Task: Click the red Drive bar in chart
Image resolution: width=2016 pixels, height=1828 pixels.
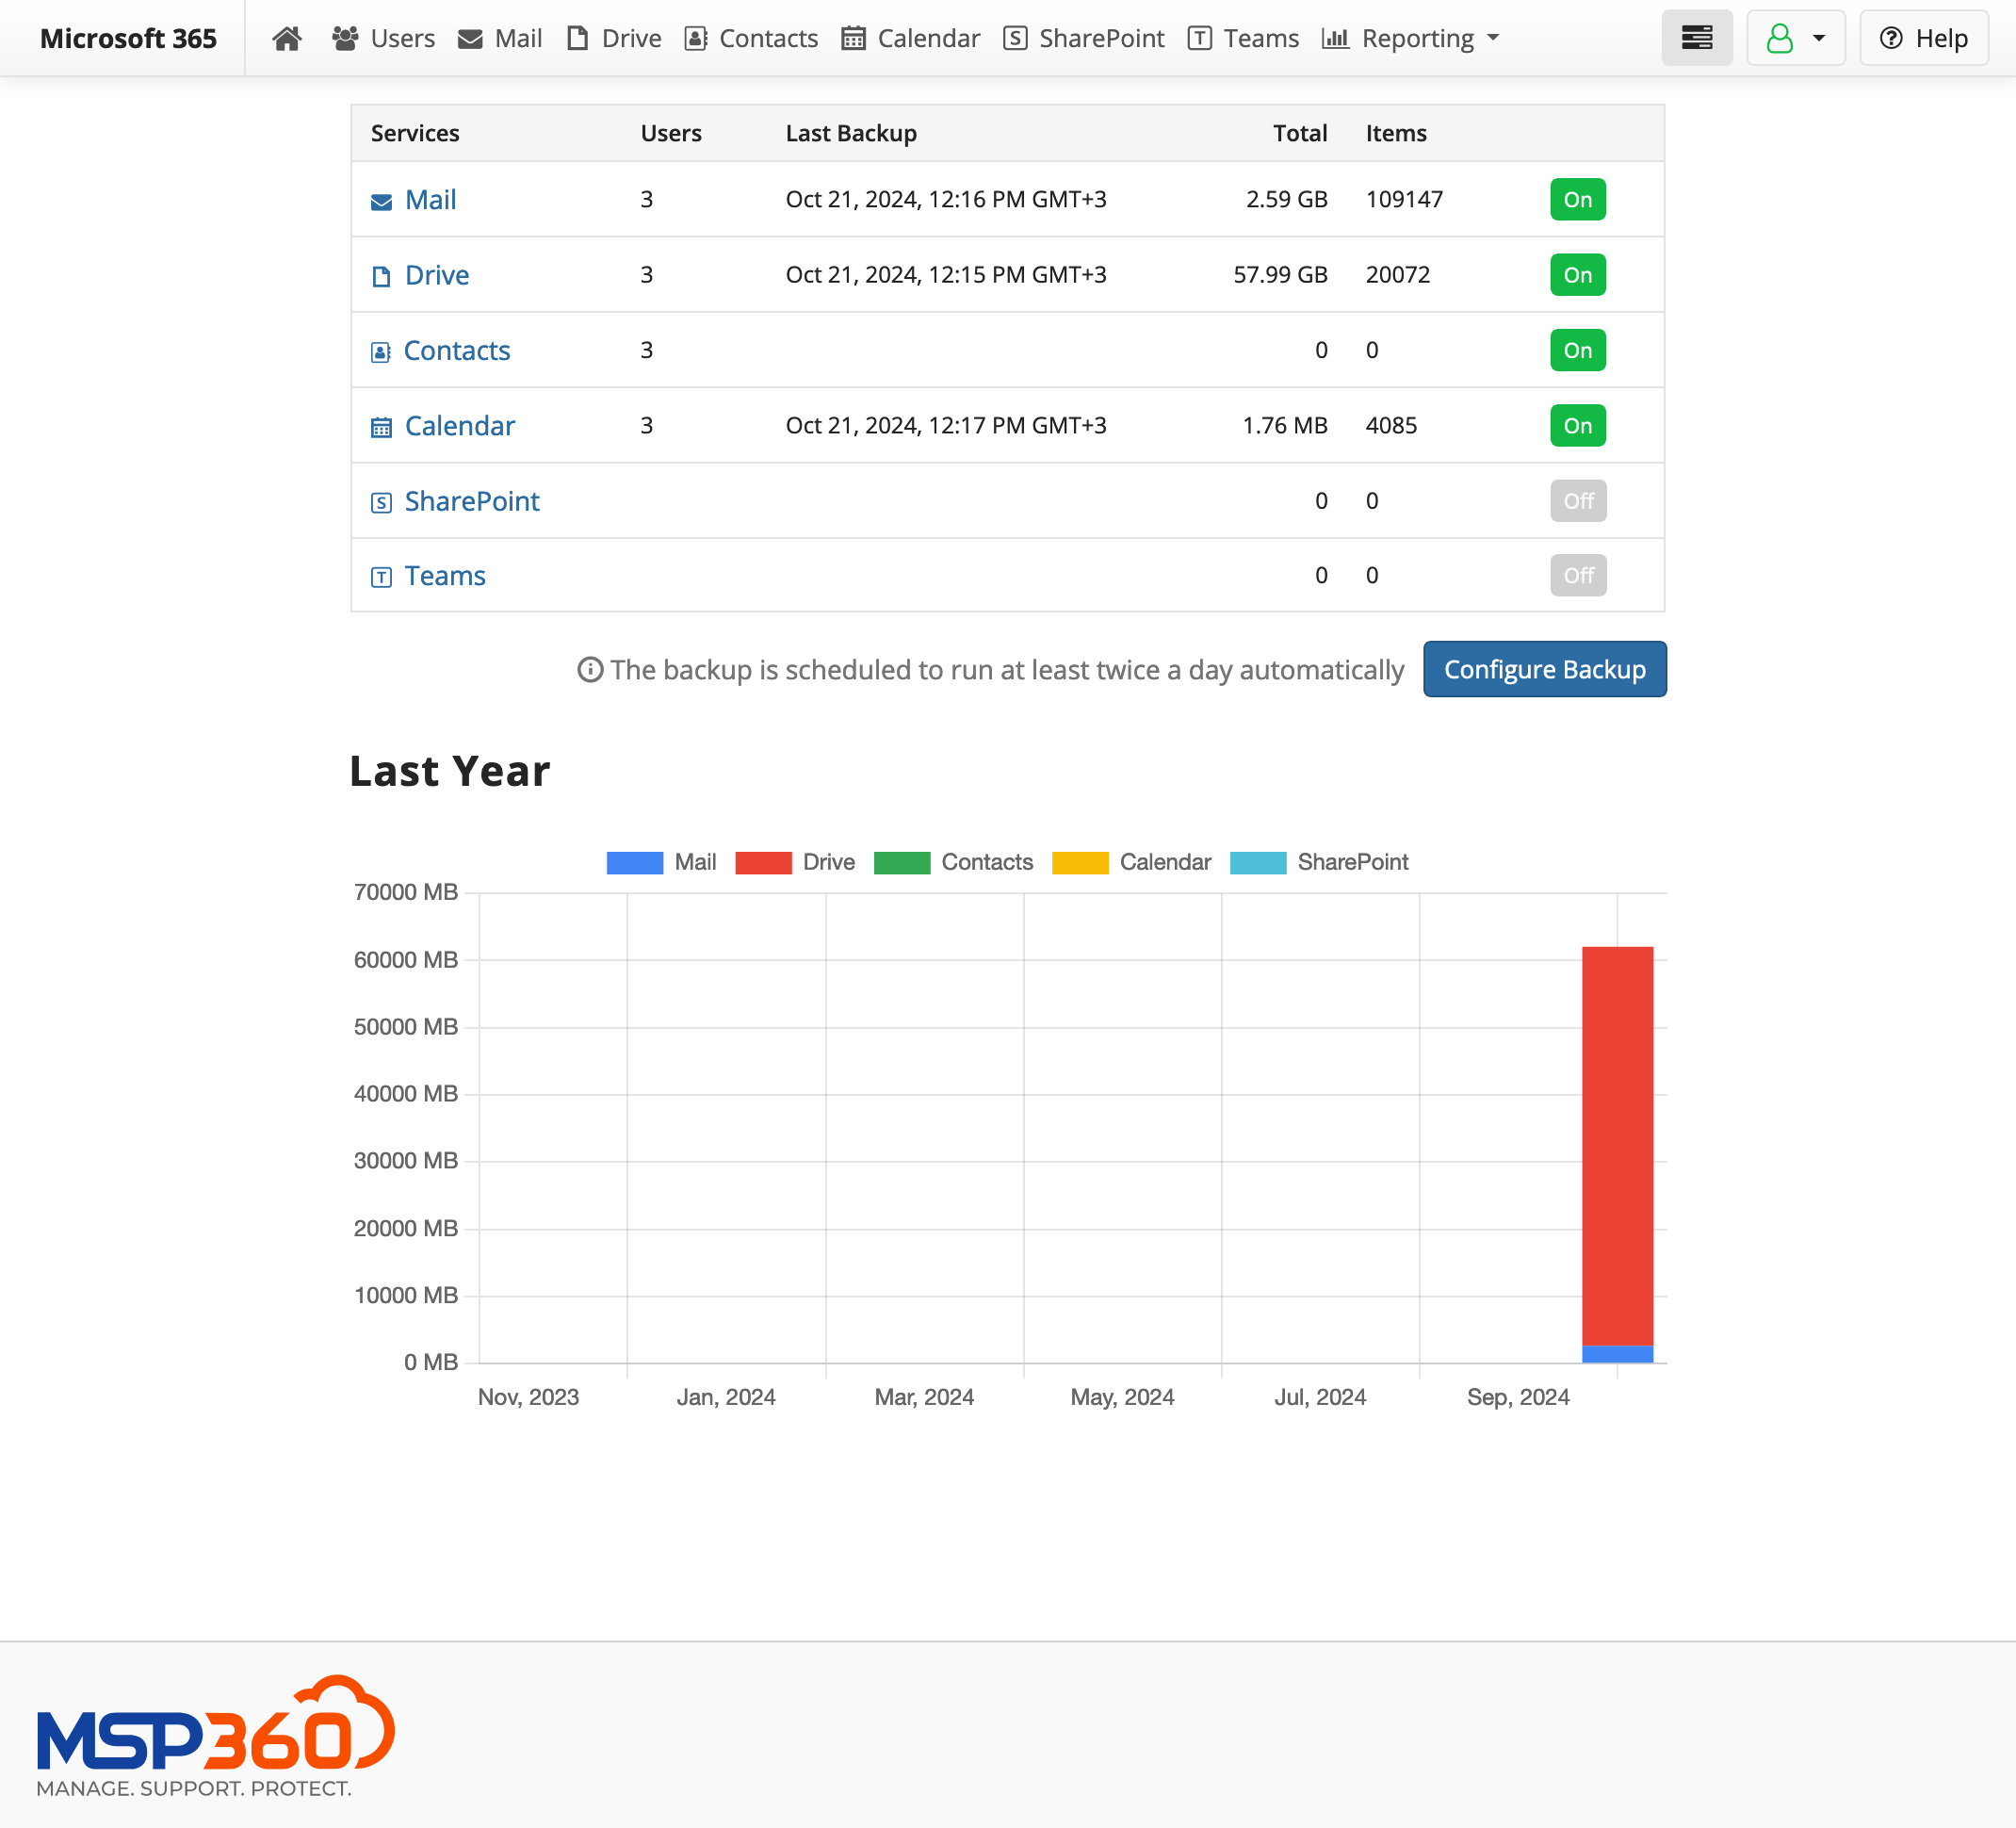Action: tap(1617, 1146)
